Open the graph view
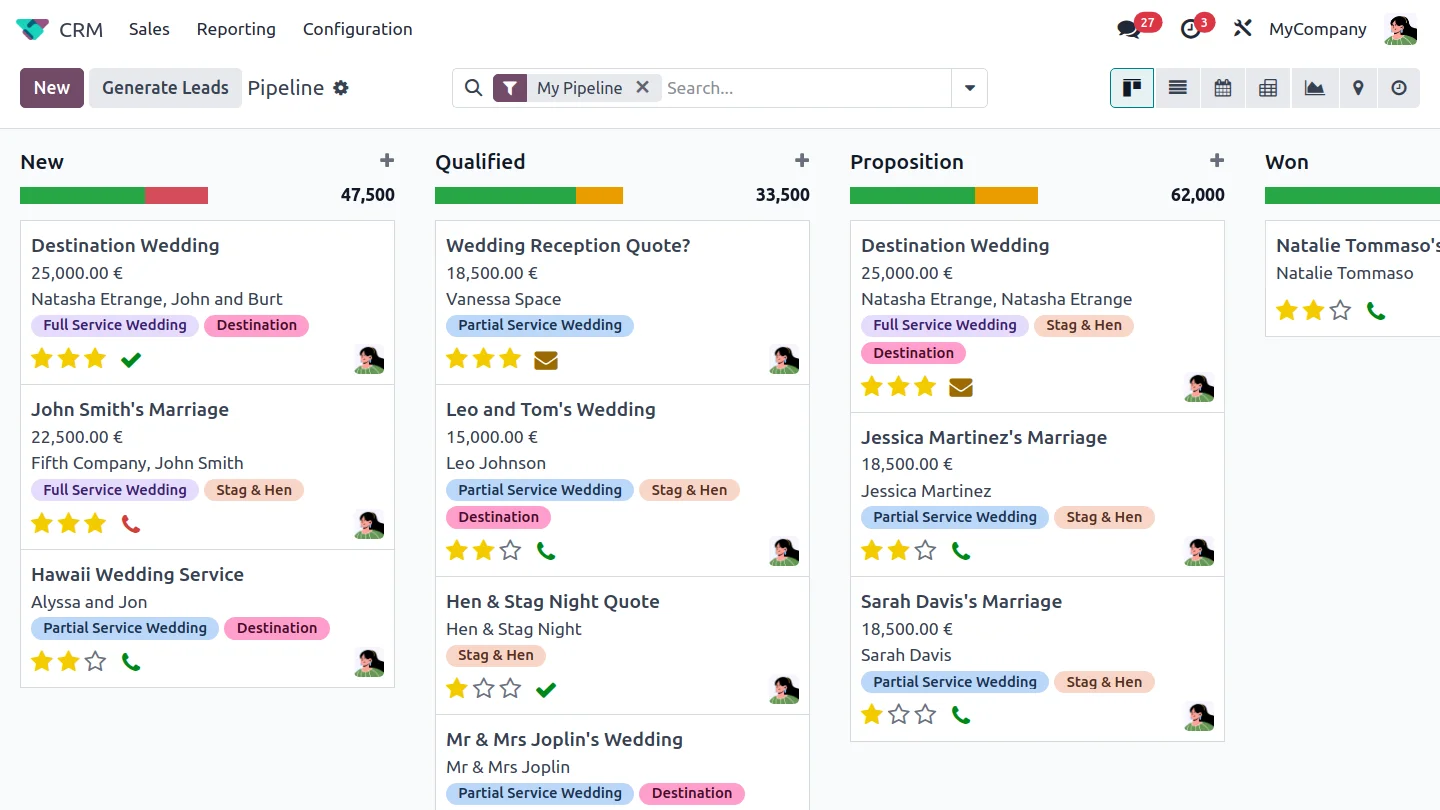The width and height of the screenshot is (1440, 810). tap(1314, 88)
